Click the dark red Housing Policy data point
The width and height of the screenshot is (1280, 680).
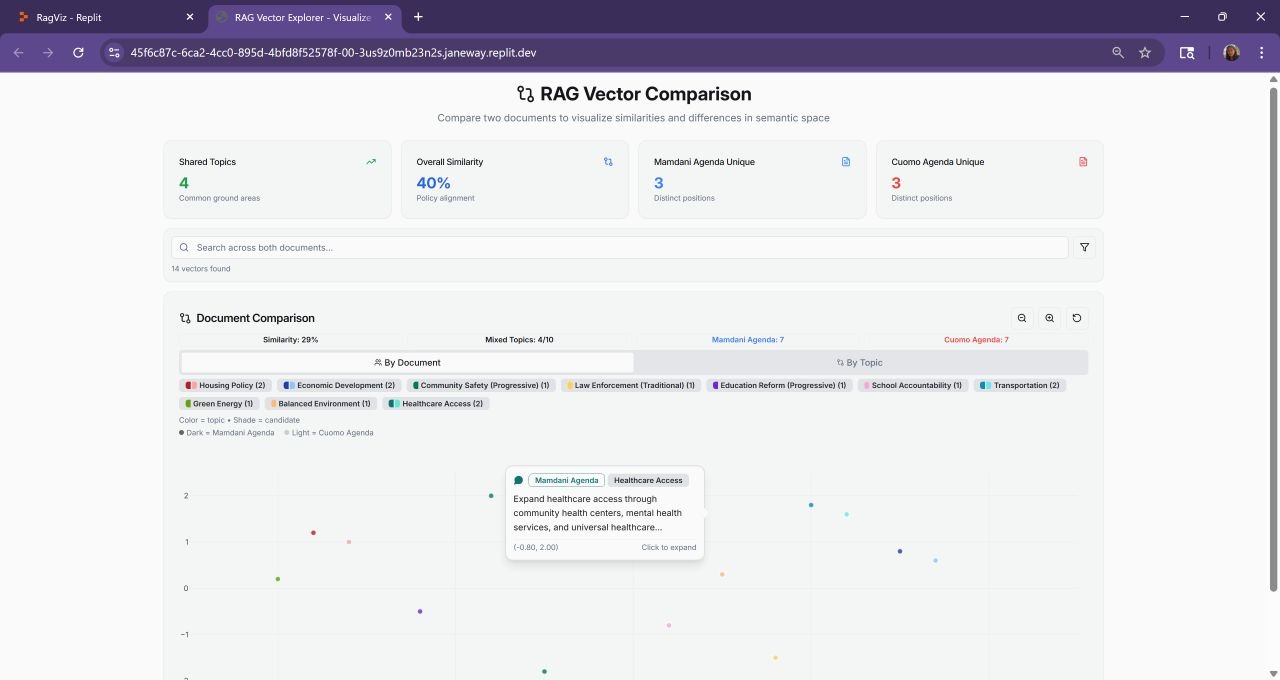click(313, 533)
